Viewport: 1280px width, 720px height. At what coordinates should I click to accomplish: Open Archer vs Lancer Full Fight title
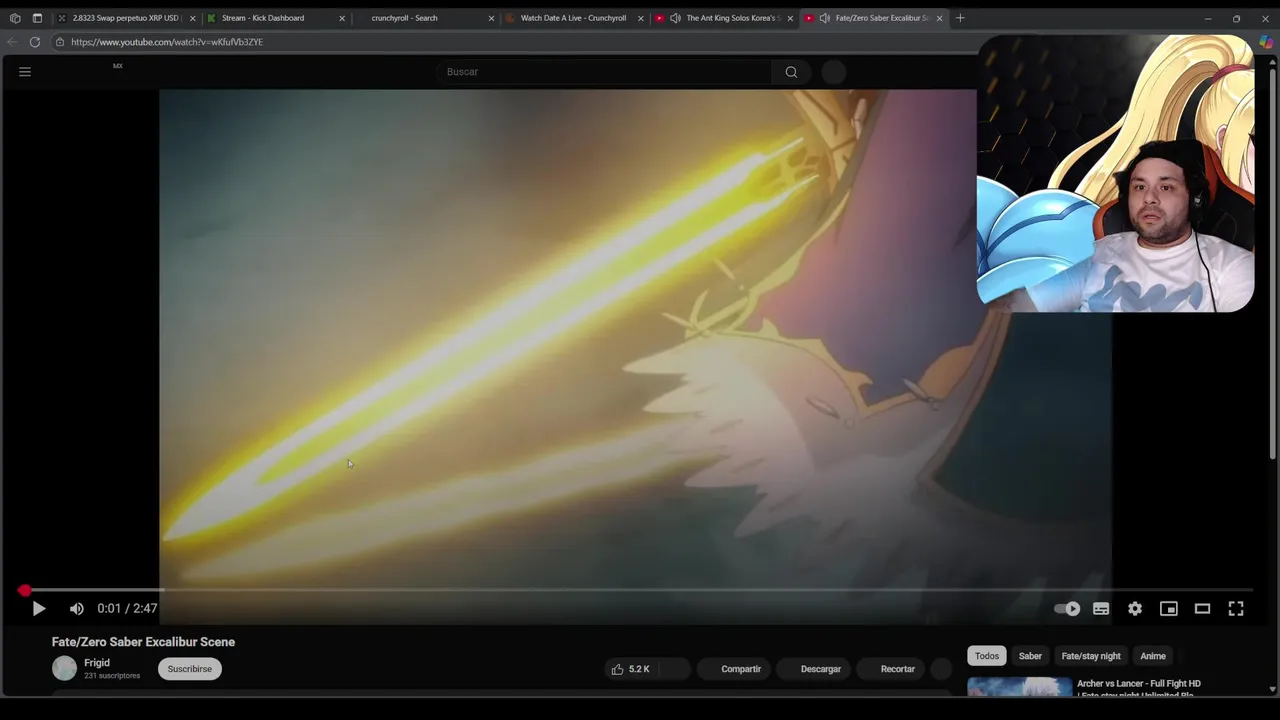click(x=1139, y=688)
